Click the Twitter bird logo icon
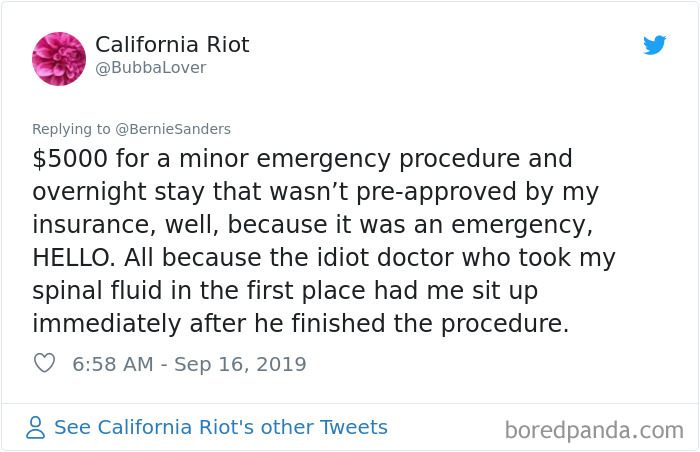Viewport: 700px width, 452px height. coord(654,45)
